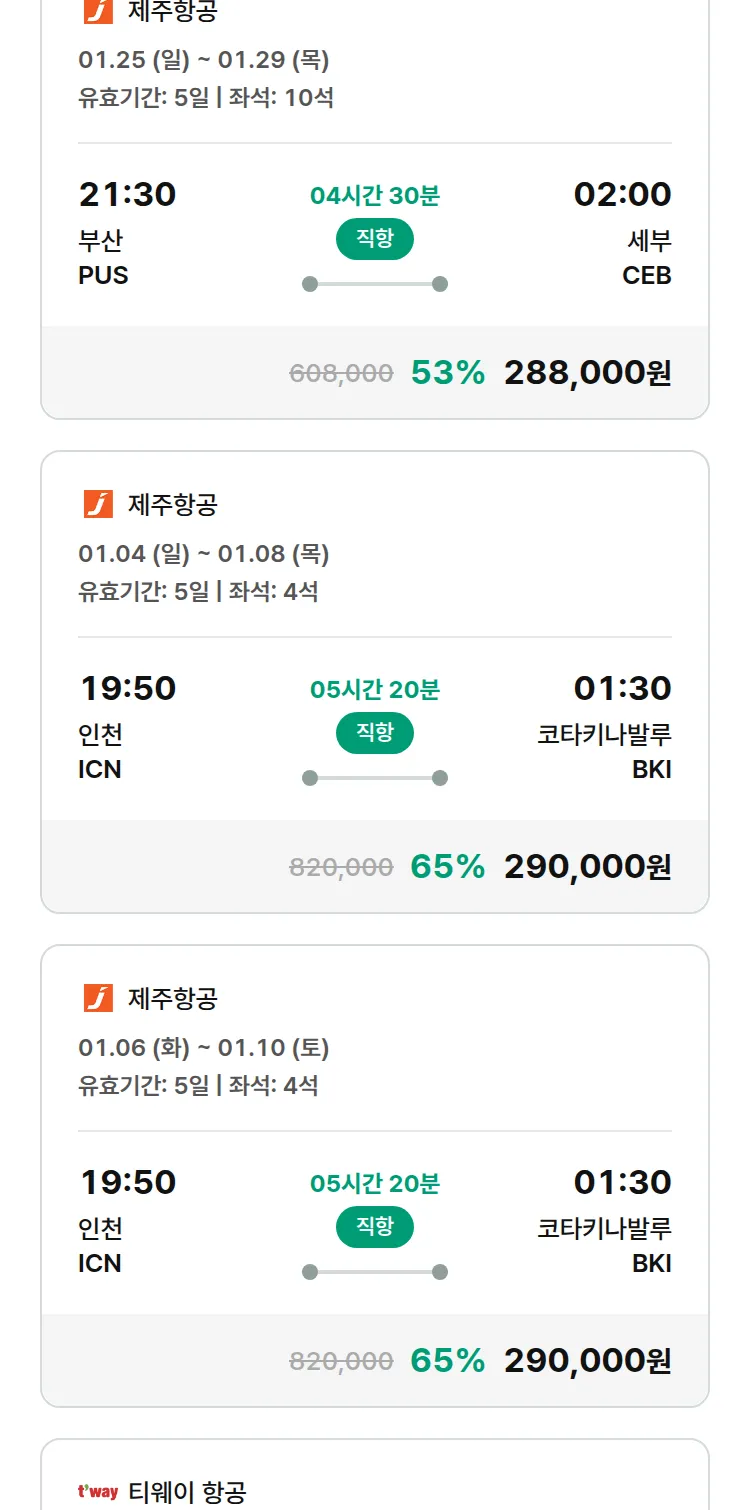Click the 티웨이 항공 airline name
Viewport: 750px width, 1510px height.
click(x=187, y=1492)
